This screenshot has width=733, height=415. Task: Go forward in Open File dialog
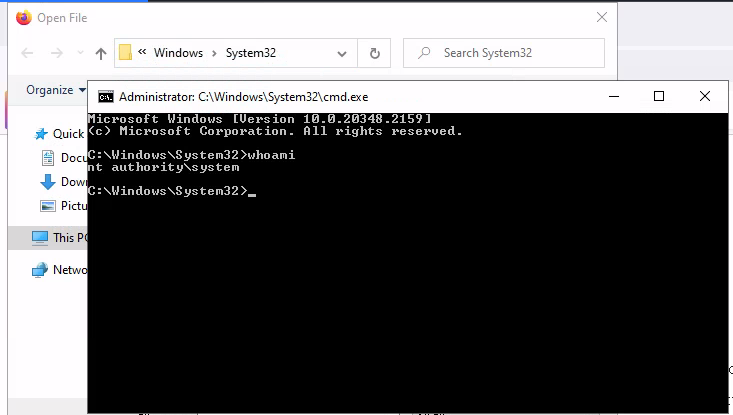tap(57, 53)
